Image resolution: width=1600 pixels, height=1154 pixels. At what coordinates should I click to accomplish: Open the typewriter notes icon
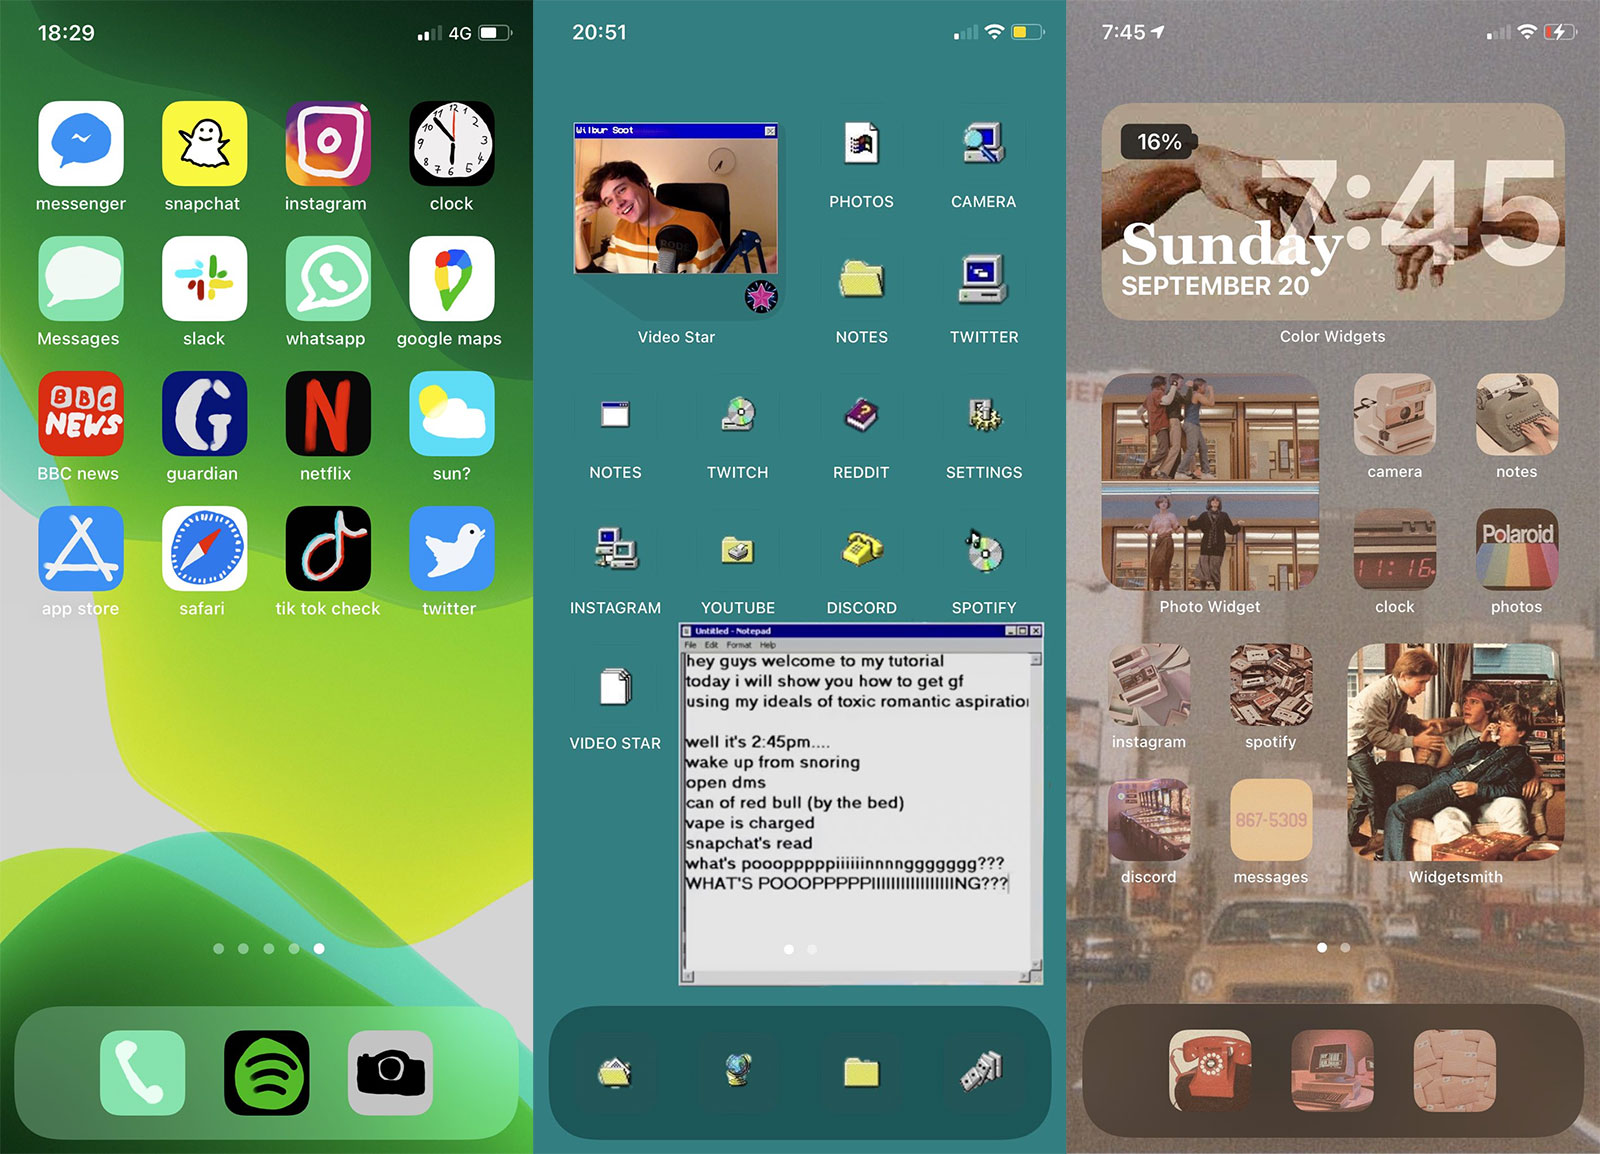point(1517,415)
